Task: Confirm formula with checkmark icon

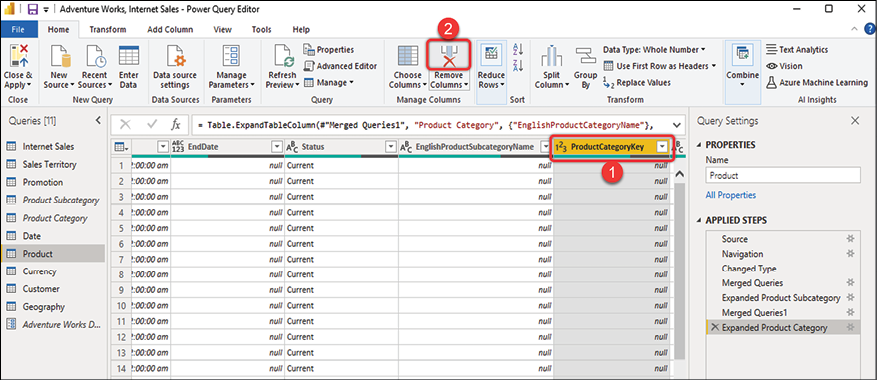Action: 151,124
